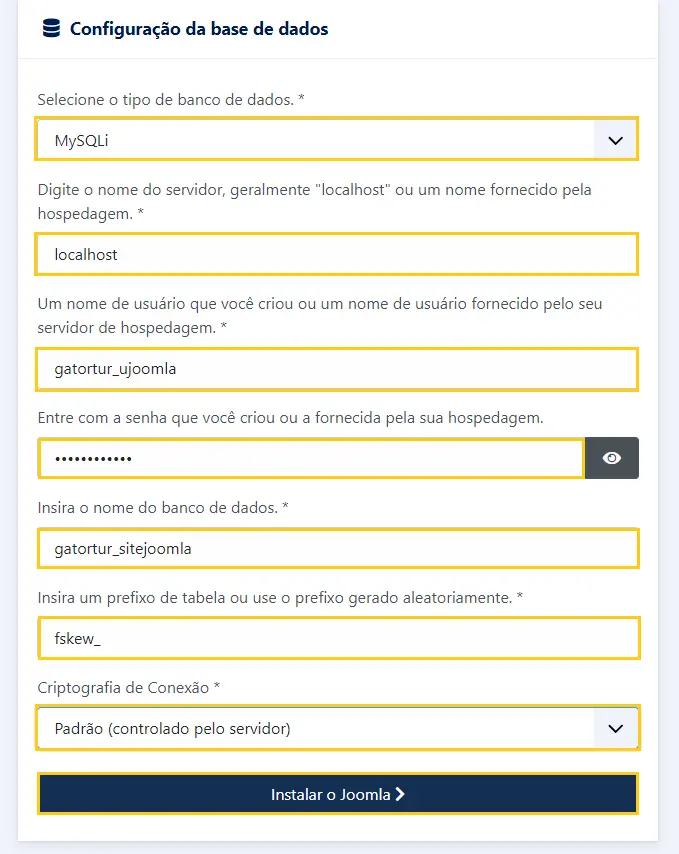Select the MySQLi database type value

point(82,141)
